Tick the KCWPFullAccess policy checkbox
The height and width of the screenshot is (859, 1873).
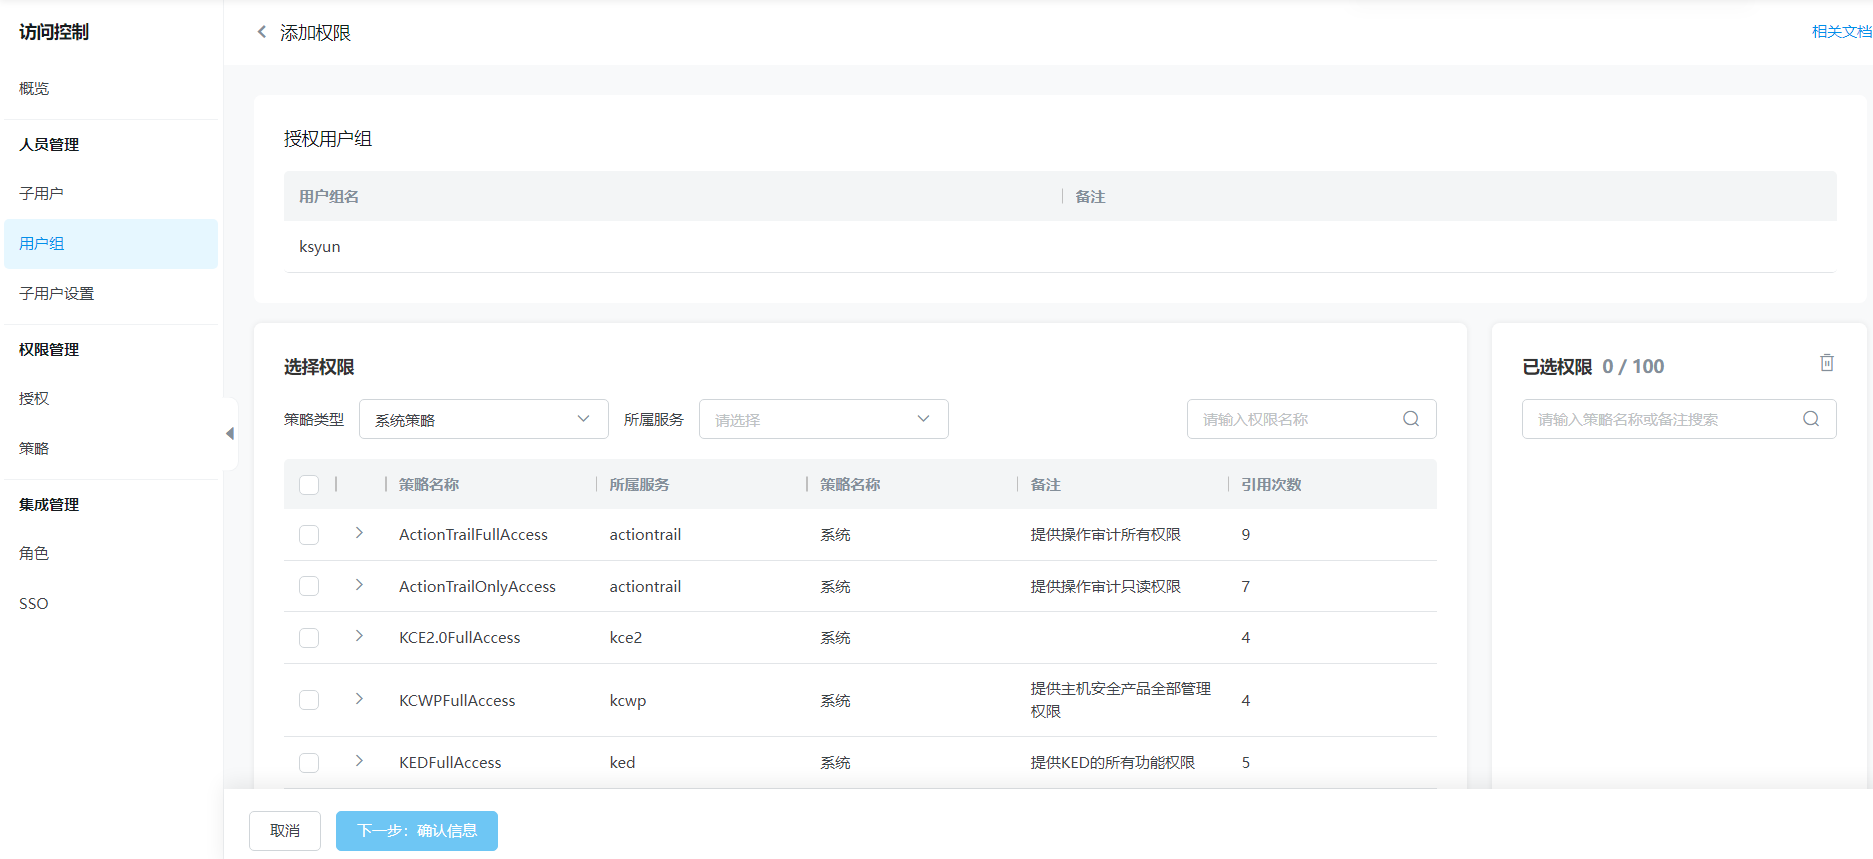(309, 700)
